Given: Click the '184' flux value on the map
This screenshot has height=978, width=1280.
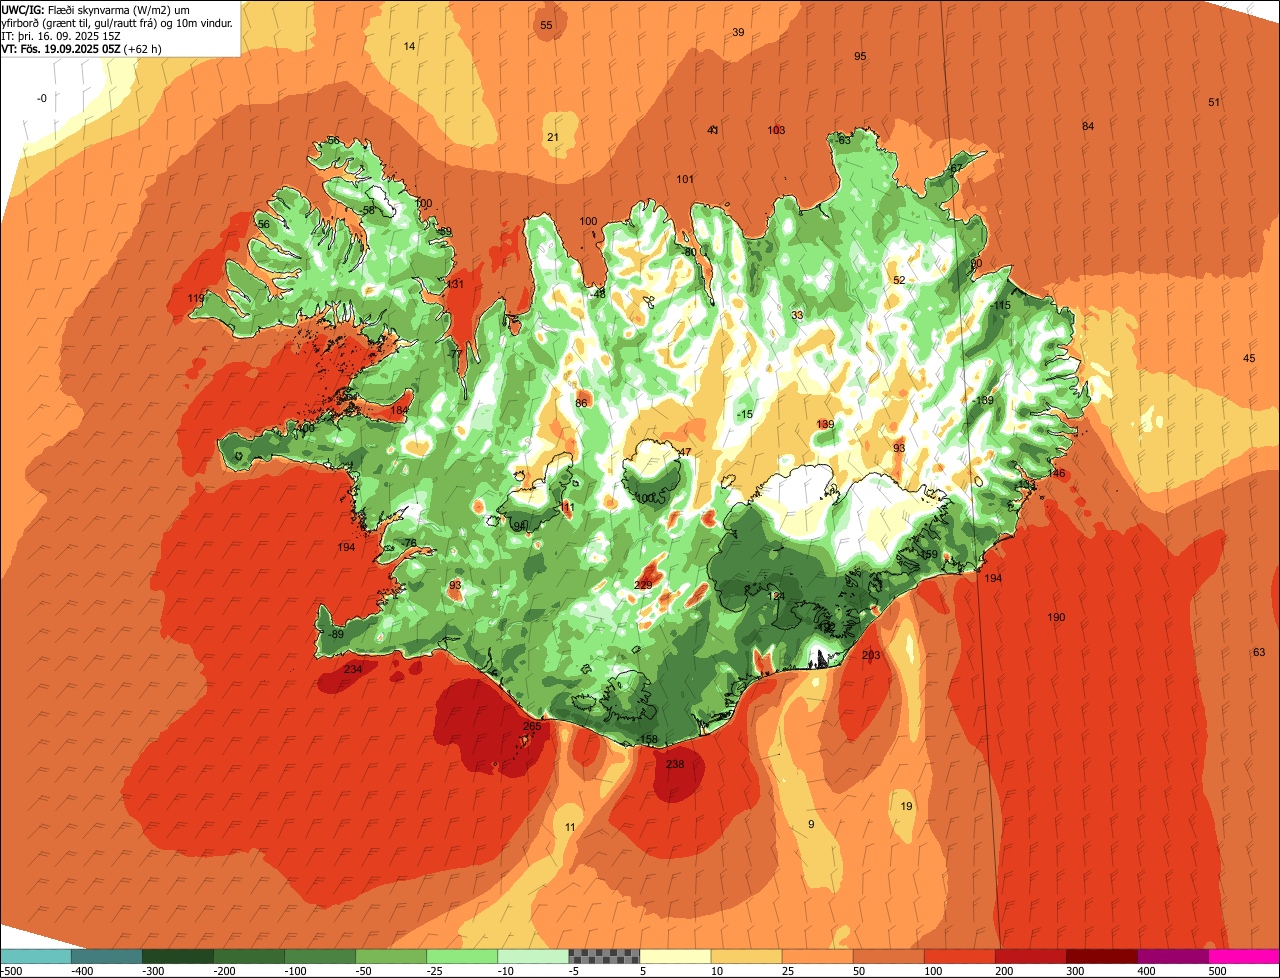Looking at the screenshot, I should 400,410.
